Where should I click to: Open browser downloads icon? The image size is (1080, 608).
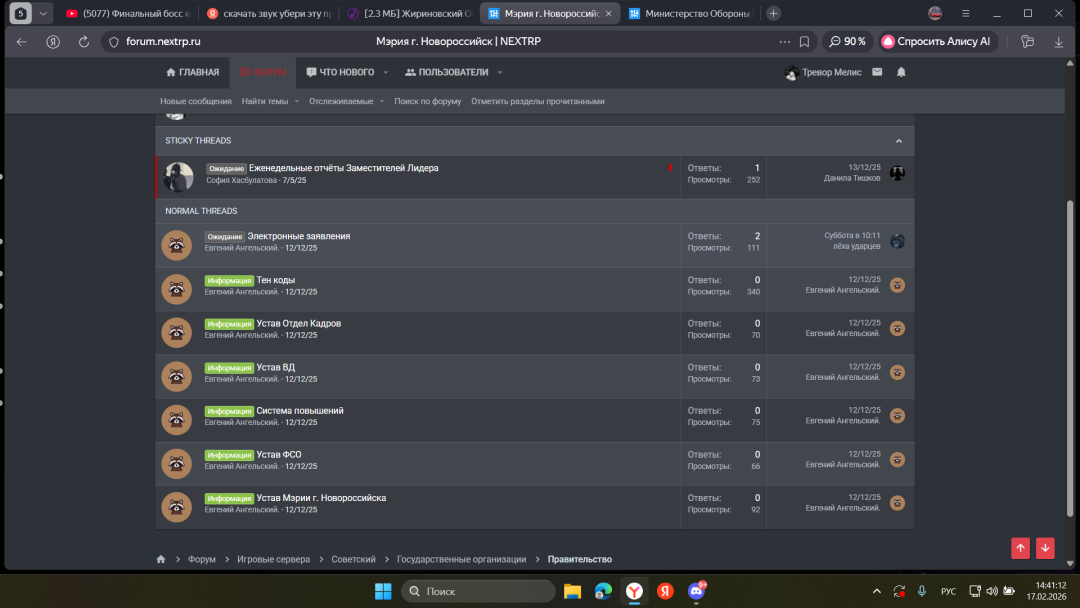pyautogui.click(x=1059, y=42)
